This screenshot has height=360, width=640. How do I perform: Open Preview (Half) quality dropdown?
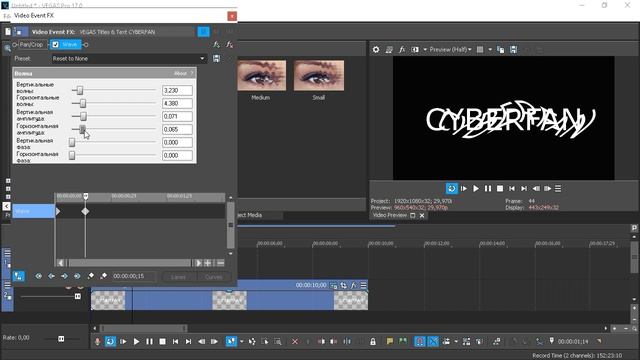pos(451,49)
